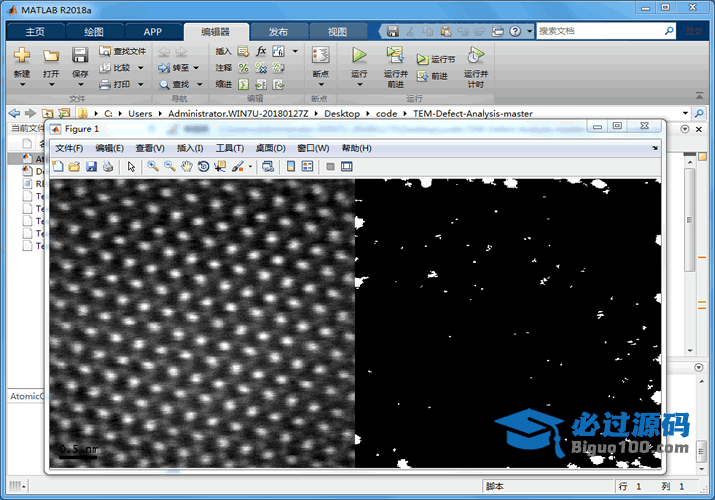Viewport: 715px width, 500px height.
Task: Click the uncomment icon in 编辑 group
Action: click(x=261, y=68)
